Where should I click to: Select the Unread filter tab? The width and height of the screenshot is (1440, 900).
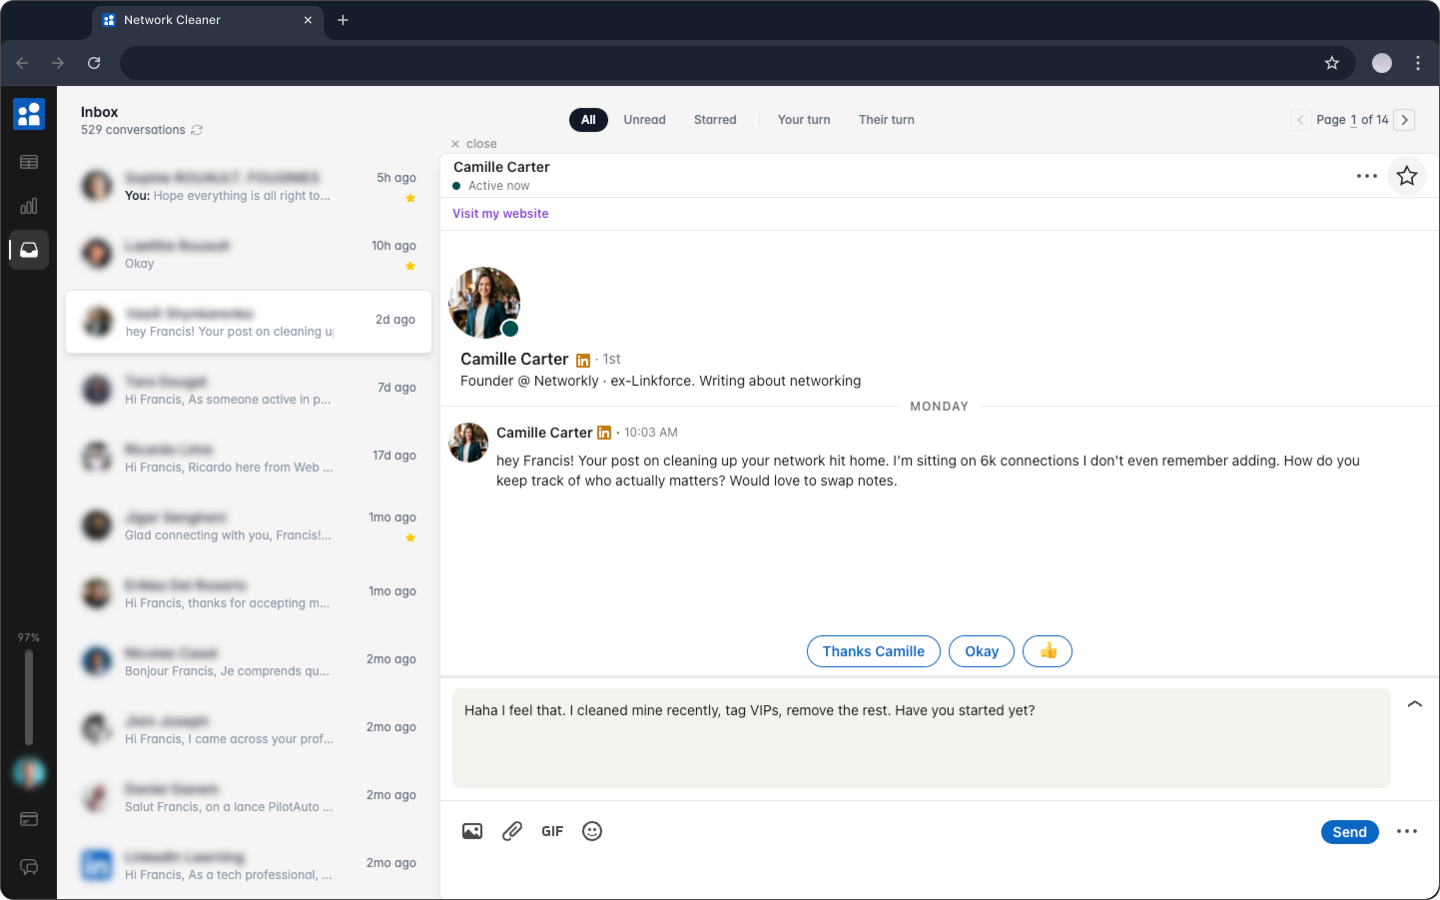645,120
